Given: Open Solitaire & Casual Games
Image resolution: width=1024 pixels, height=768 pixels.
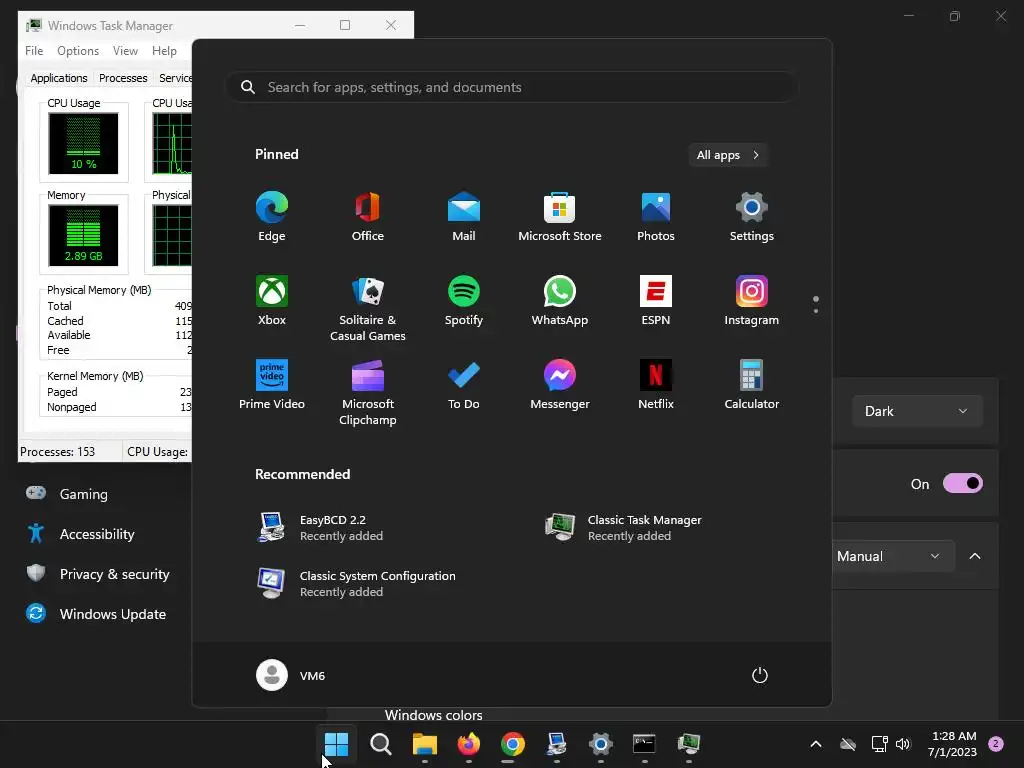Looking at the screenshot, I should (368, 308).
